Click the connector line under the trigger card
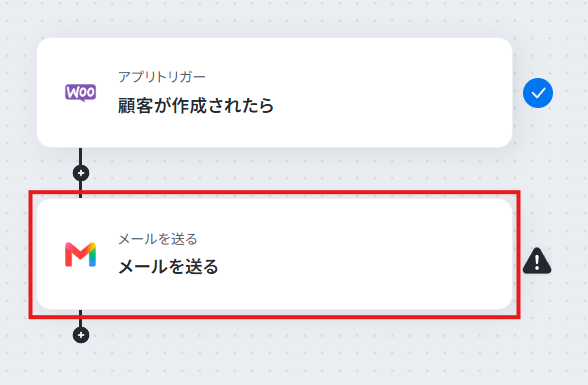This screenshot has width=588, height=385. pyautogui.click(x=81, y=156)
